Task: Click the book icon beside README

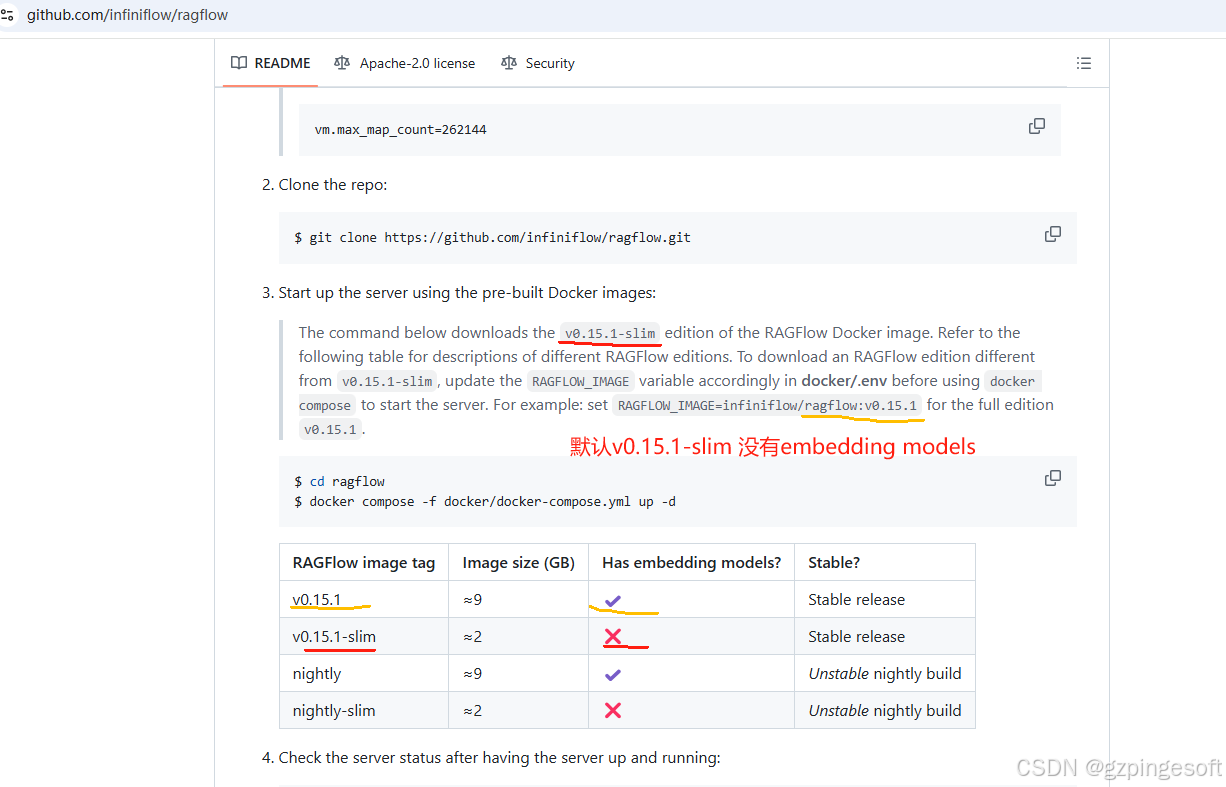Action: 239,63
